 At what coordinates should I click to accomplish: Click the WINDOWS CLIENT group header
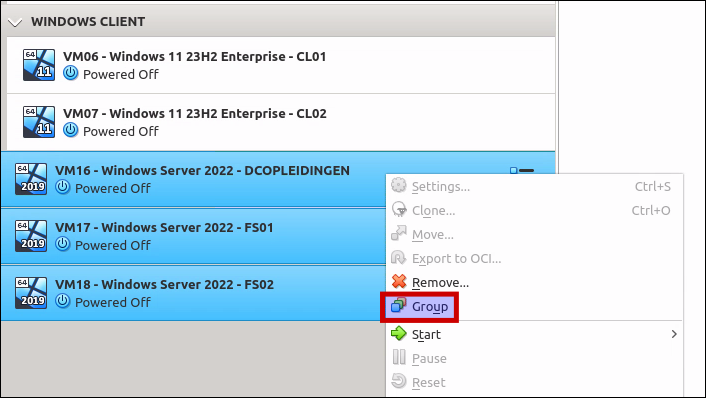point(278,21)
